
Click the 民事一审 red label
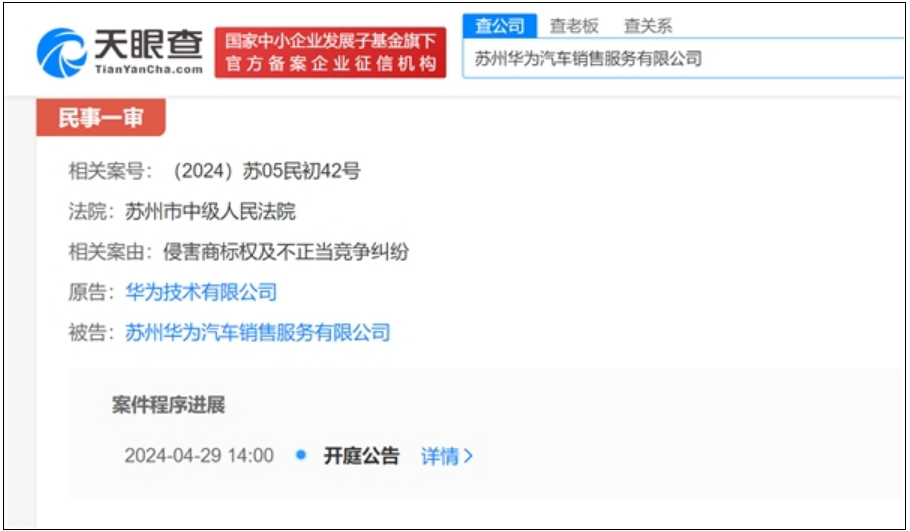(x=101, y=118)
